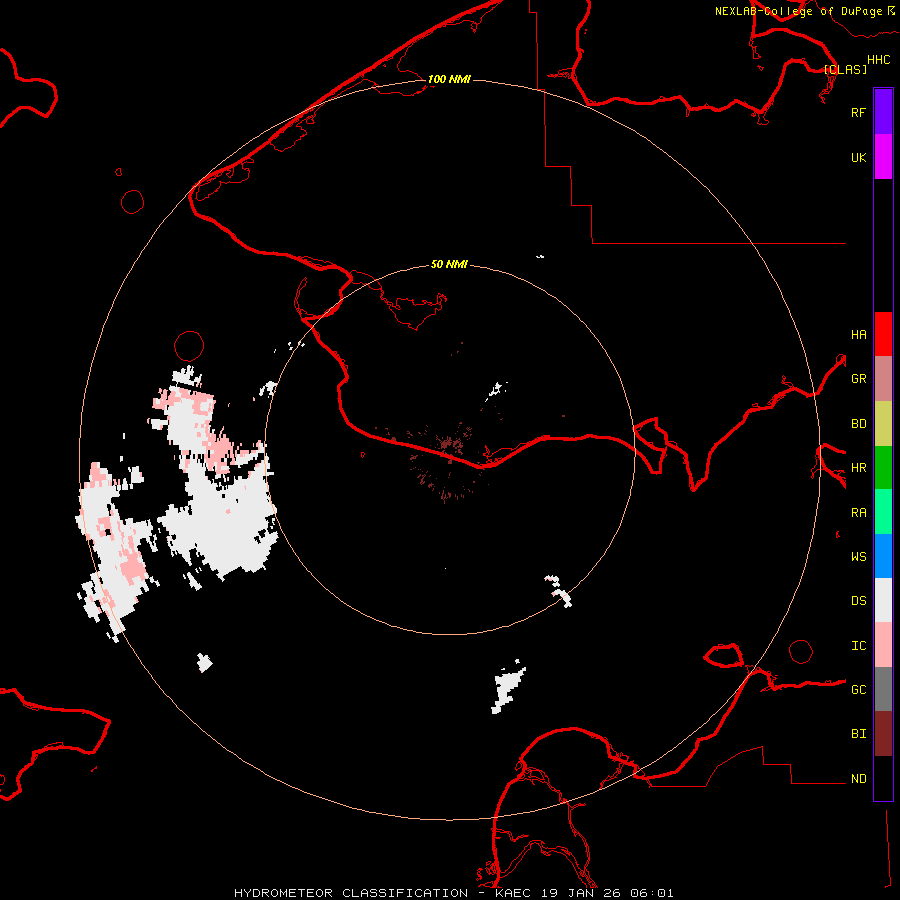
Task: Click the red HA color swatch
Action: [883, 334]
